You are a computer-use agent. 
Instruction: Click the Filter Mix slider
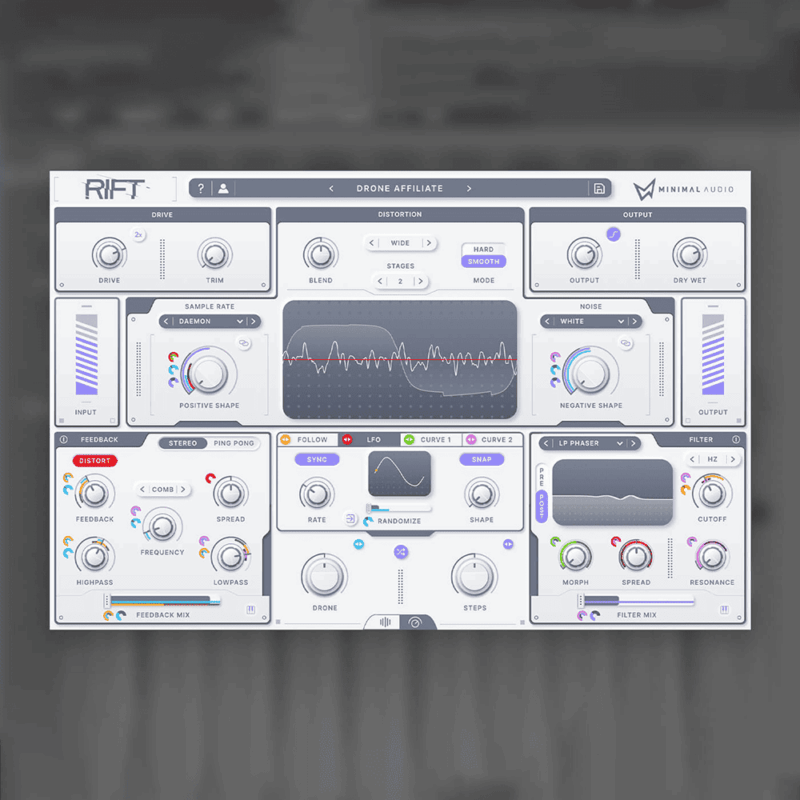click(636, 601)
